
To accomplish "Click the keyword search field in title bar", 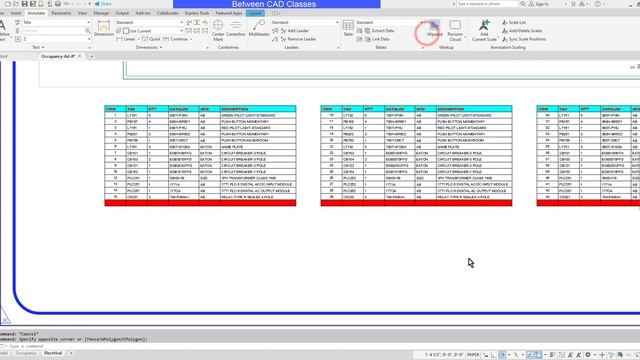I will coord(487,4).
